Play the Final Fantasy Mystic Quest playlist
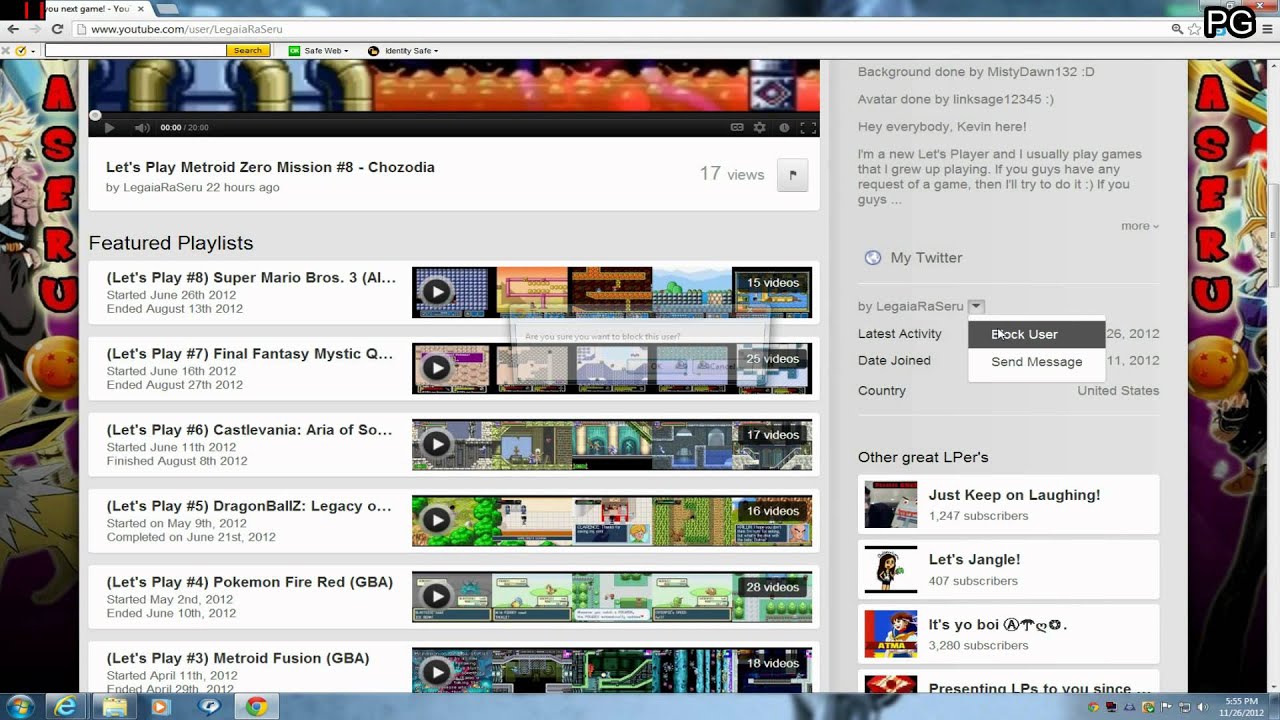This screenshot has height=720, width=1280. pyautogui.click(x=436, y=368)
